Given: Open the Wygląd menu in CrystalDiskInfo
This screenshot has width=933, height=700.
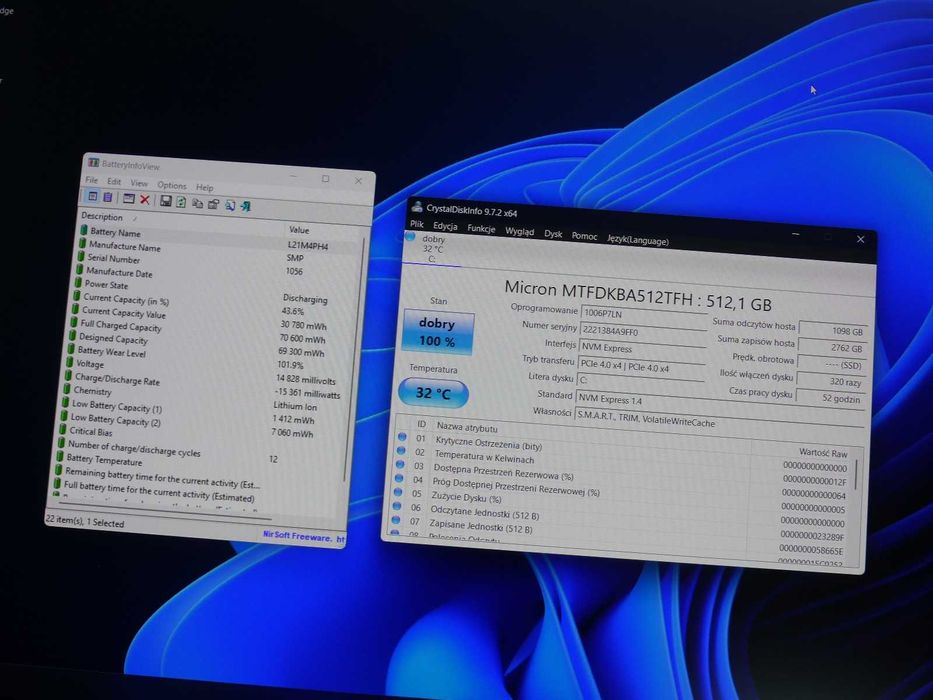Looking at the screenshot, I should click(x=519, y=232).
